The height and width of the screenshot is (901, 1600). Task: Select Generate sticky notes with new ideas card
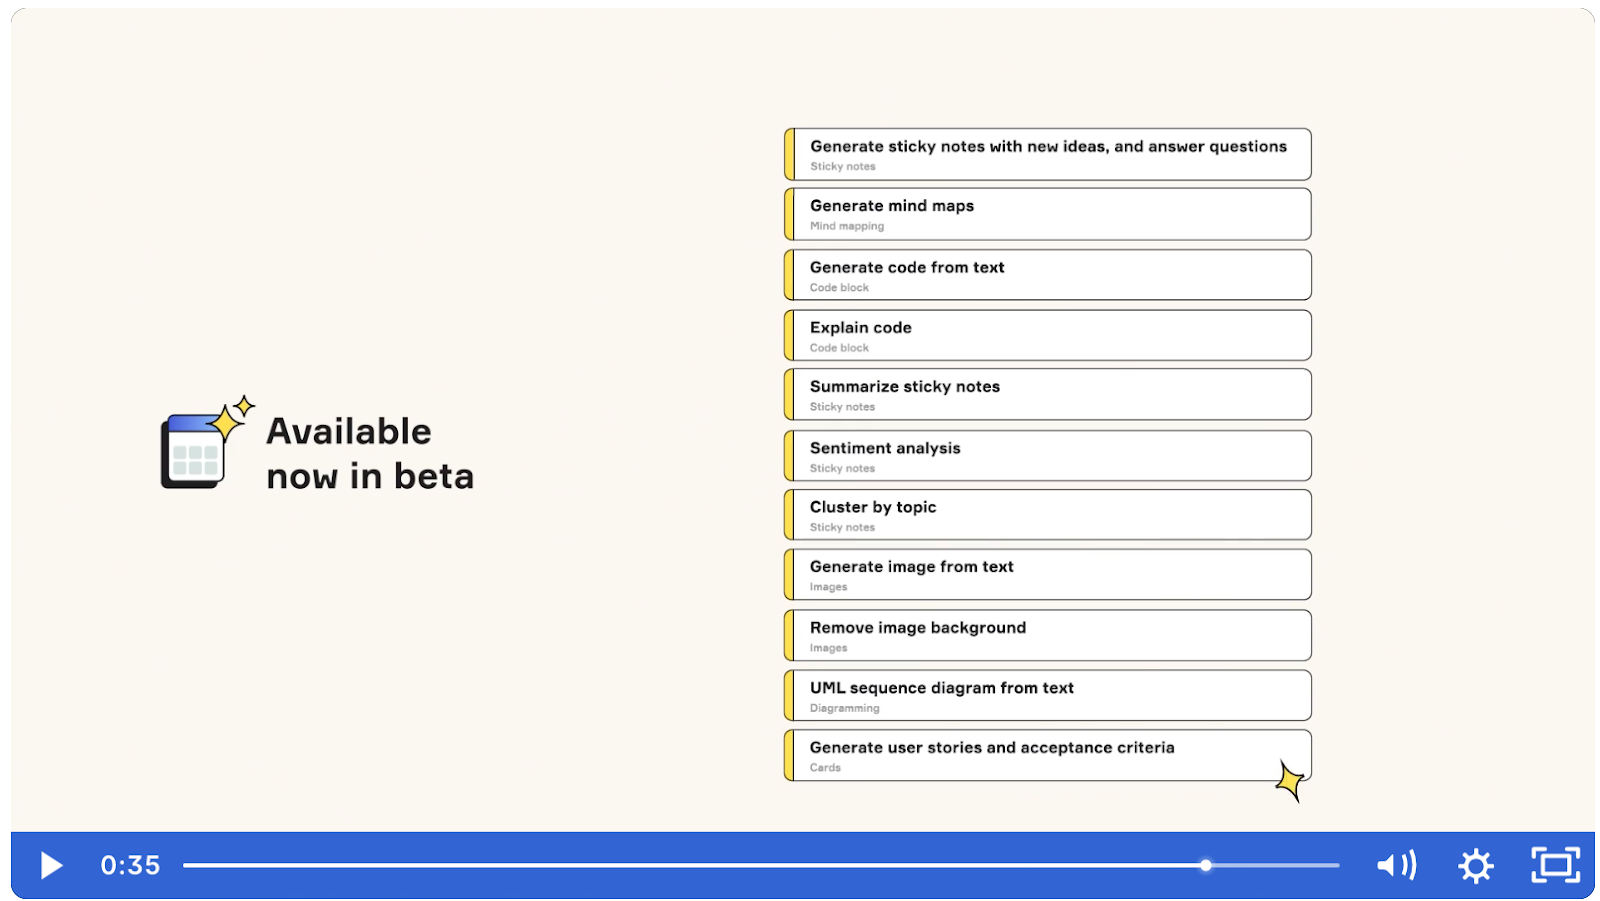[x=1048, y=154]
